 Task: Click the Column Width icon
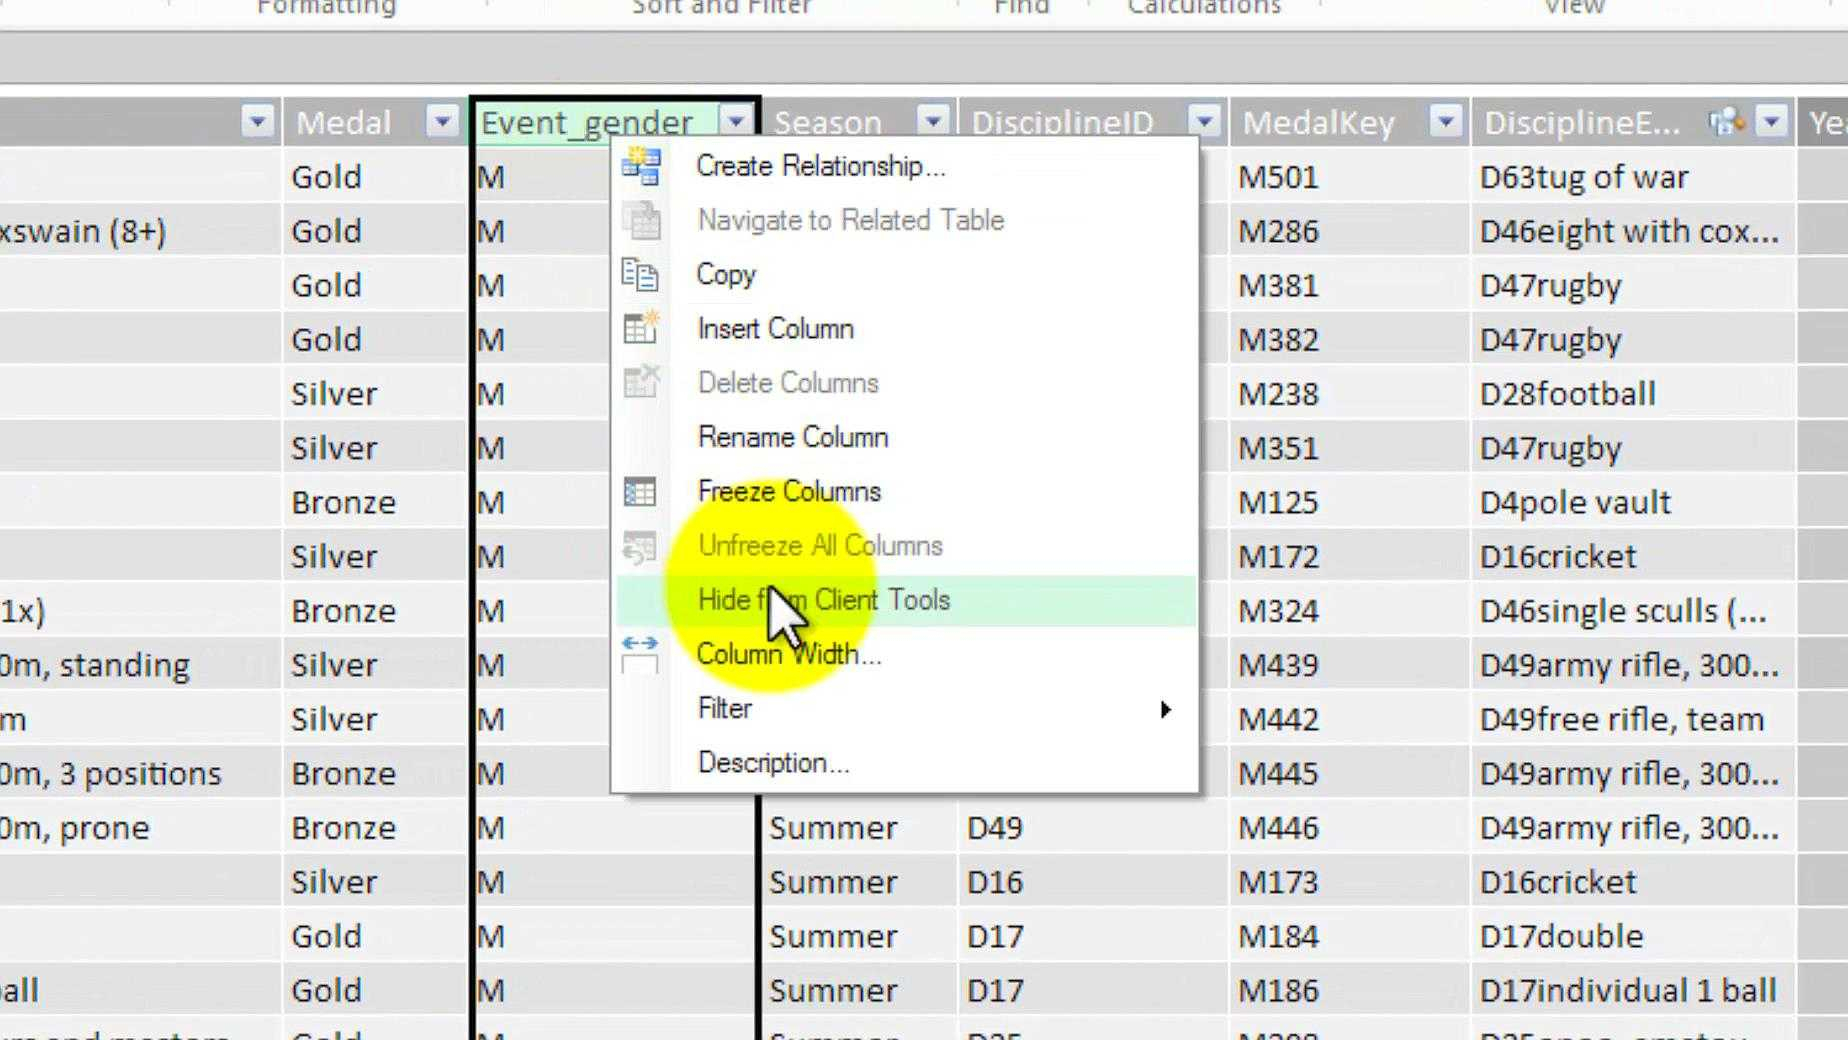pyautogui.click(x=640, y=655)
